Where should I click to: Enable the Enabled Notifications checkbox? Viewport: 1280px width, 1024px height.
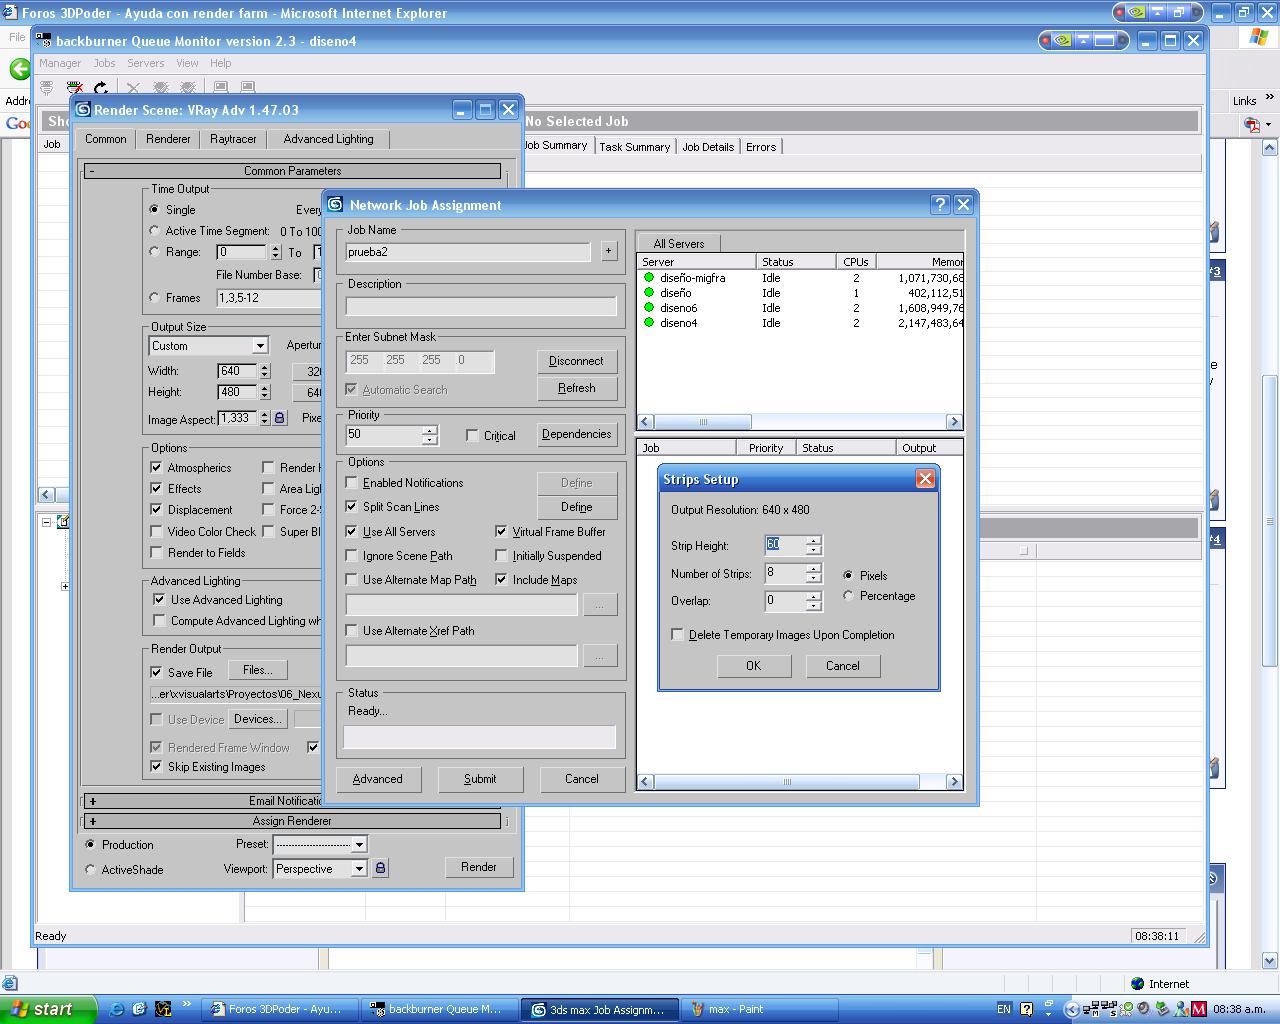351,483
